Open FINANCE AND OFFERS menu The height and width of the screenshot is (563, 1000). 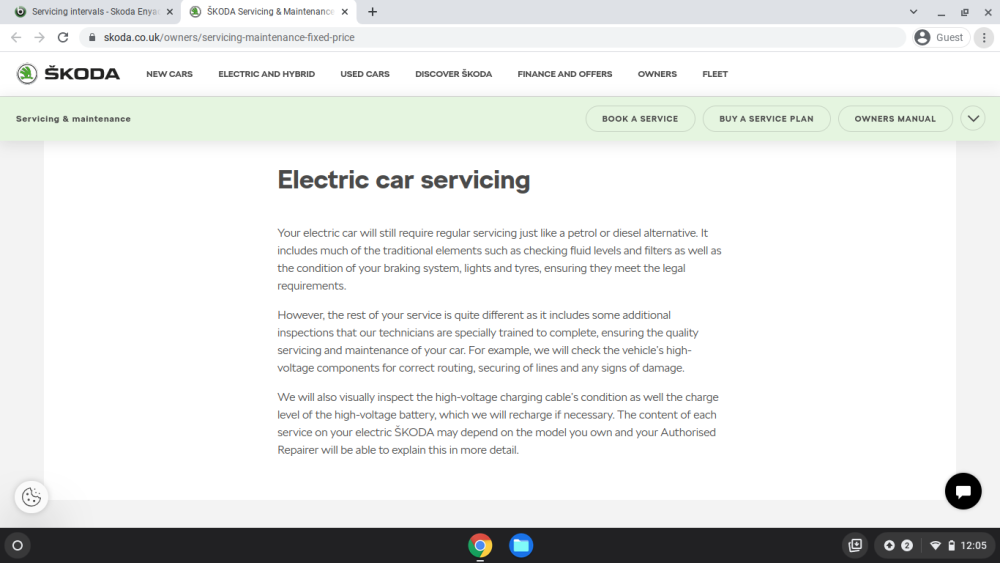pyautogui.click(x=564, y=74)
